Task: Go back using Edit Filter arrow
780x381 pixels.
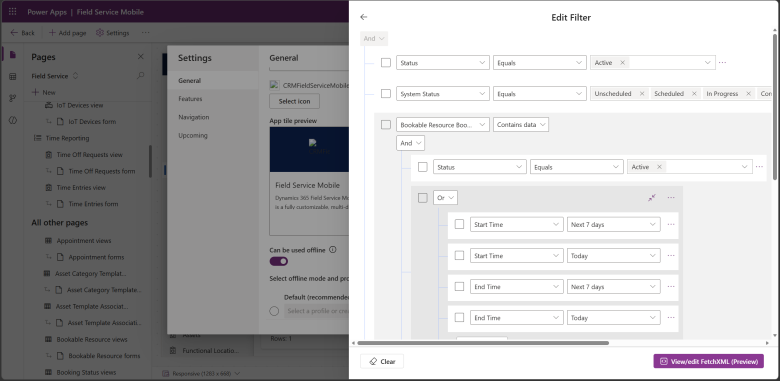Action: 364,17
